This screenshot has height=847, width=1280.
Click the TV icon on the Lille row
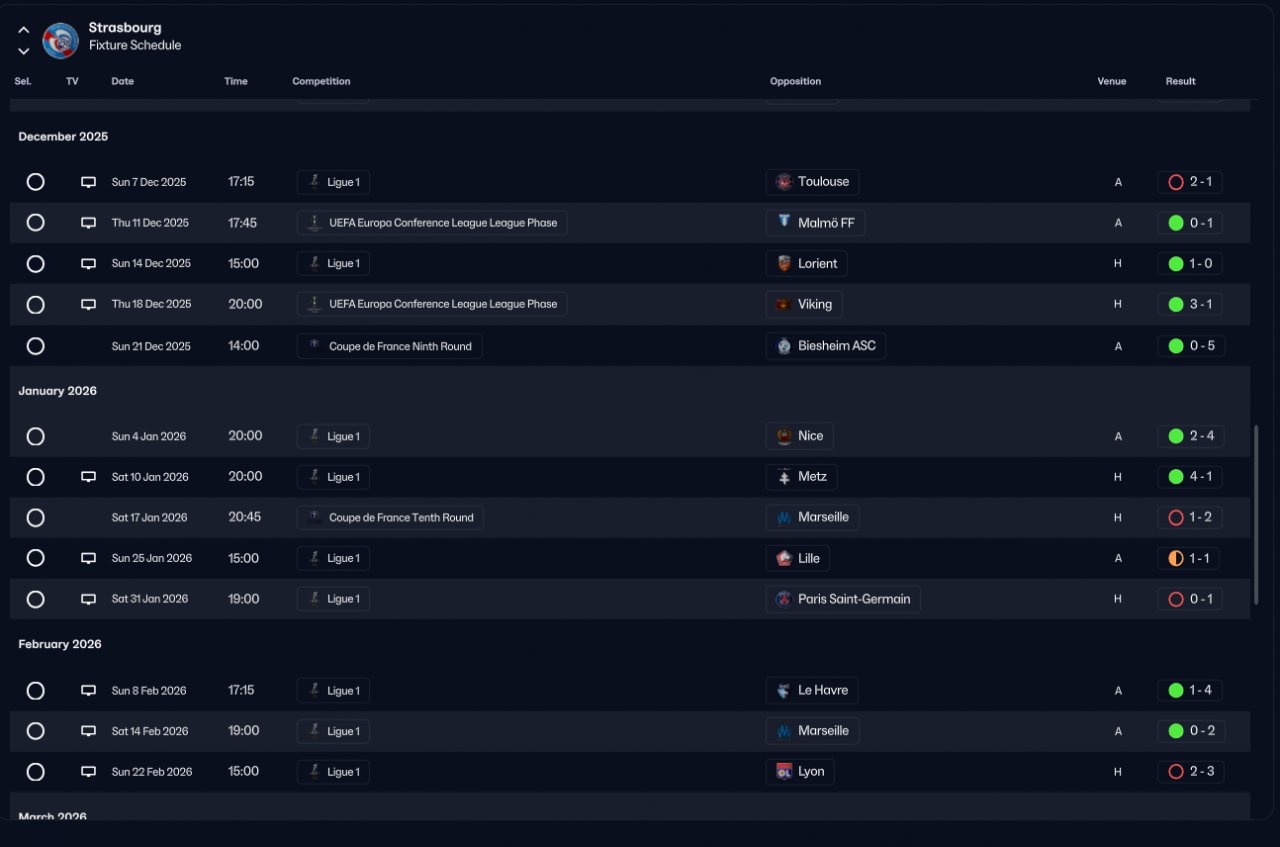coord(89,558)
